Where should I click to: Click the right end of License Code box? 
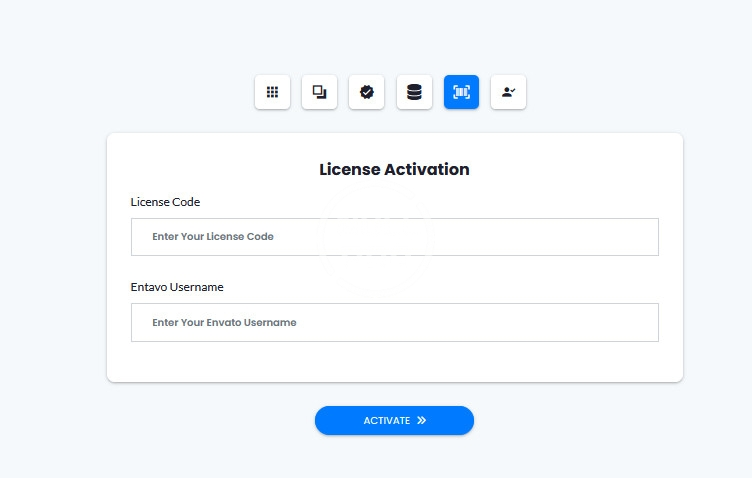click(640, 237)
